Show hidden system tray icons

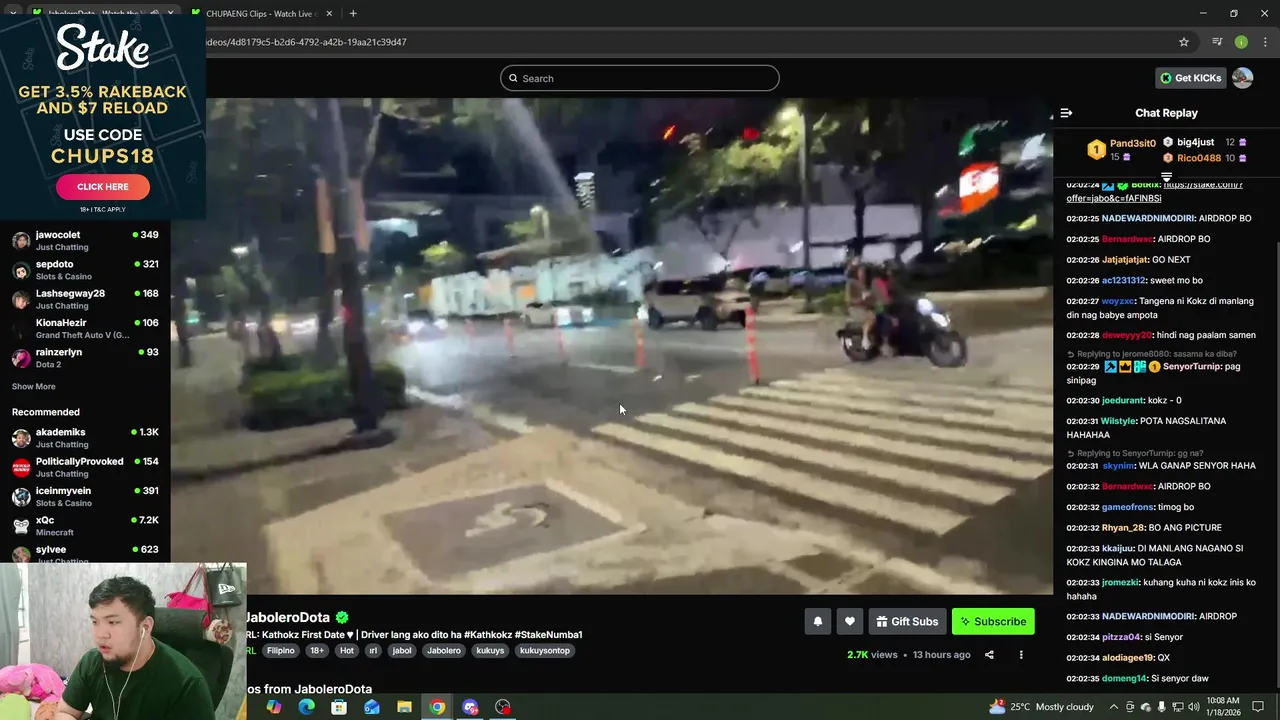[1114, 707]
